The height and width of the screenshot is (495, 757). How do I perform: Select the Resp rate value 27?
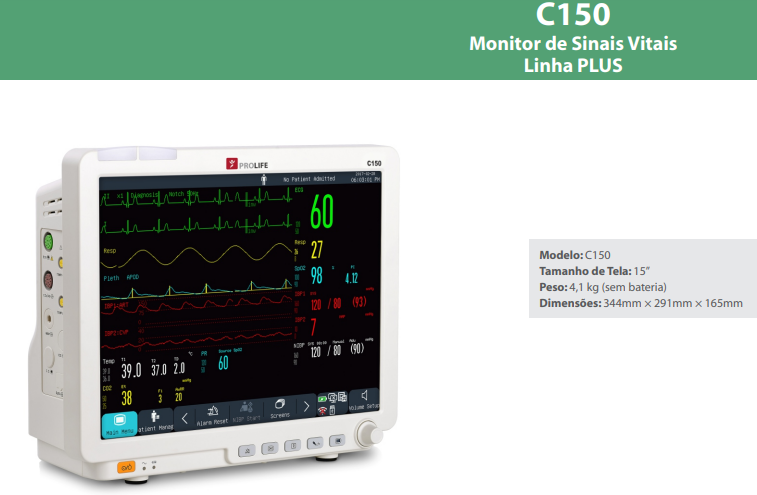316,250
